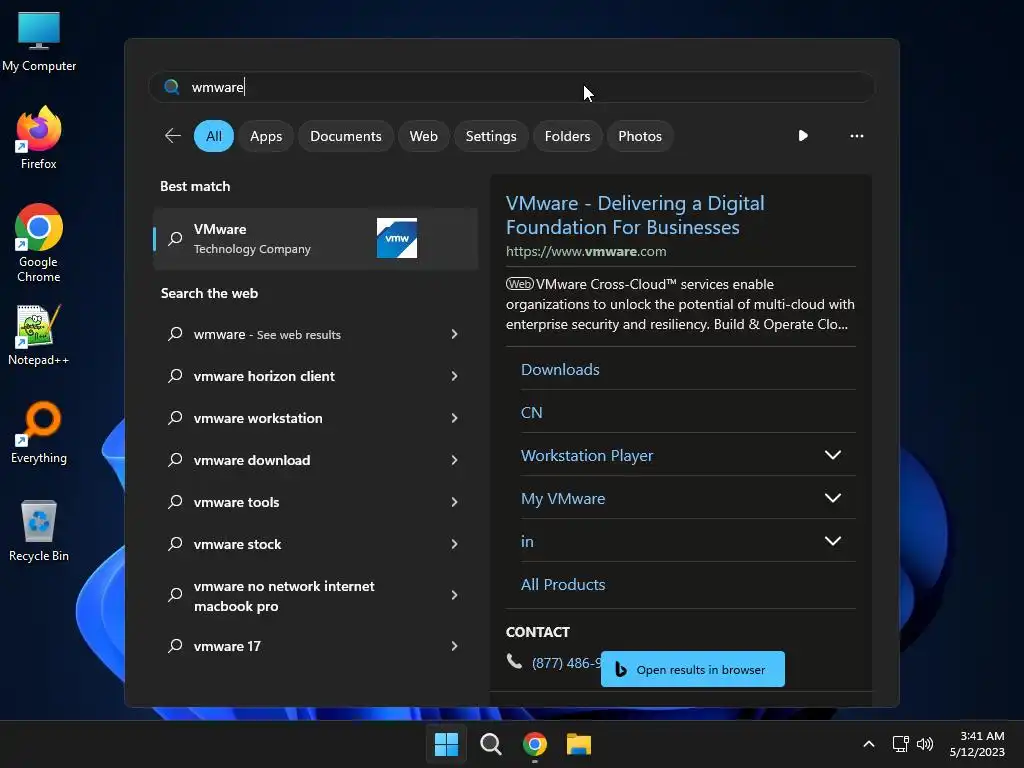Select the All filter tab
Viewport: 1024px width, 768px height.
coord(214,136)
